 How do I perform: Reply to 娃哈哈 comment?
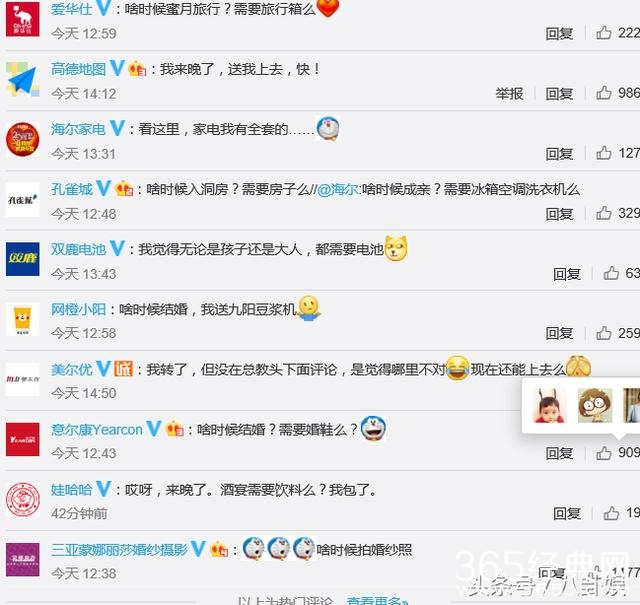coord(567,513)
